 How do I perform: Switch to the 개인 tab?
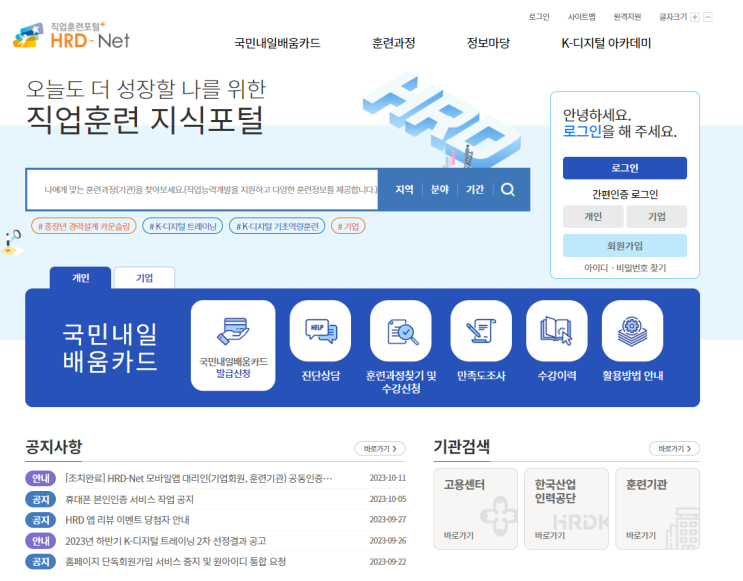click(81, 278)
